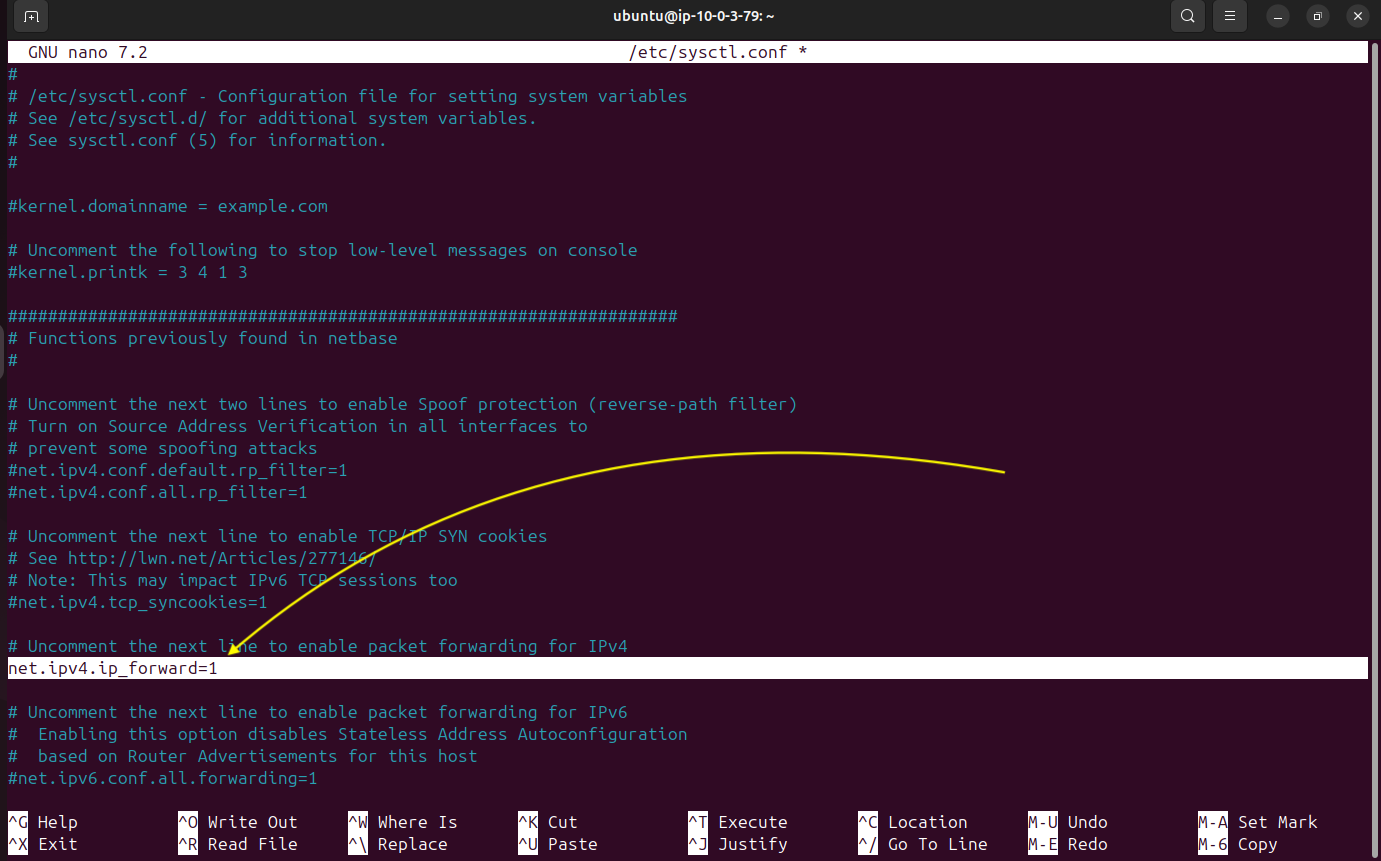Click the M-U Undo shortcut
Viewport: 1381px width, 861px height.
coord(1072,822)
